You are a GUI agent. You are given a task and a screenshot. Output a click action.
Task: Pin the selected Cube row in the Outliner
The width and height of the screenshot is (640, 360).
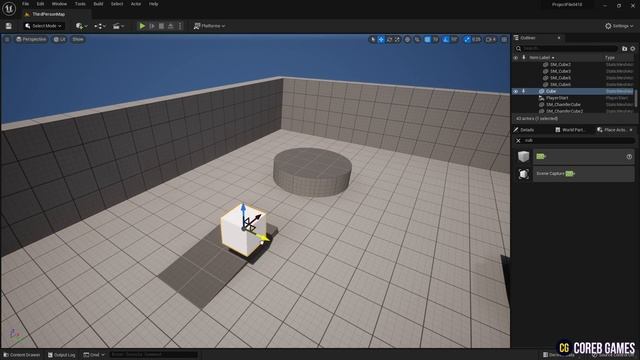click(524, 91)
